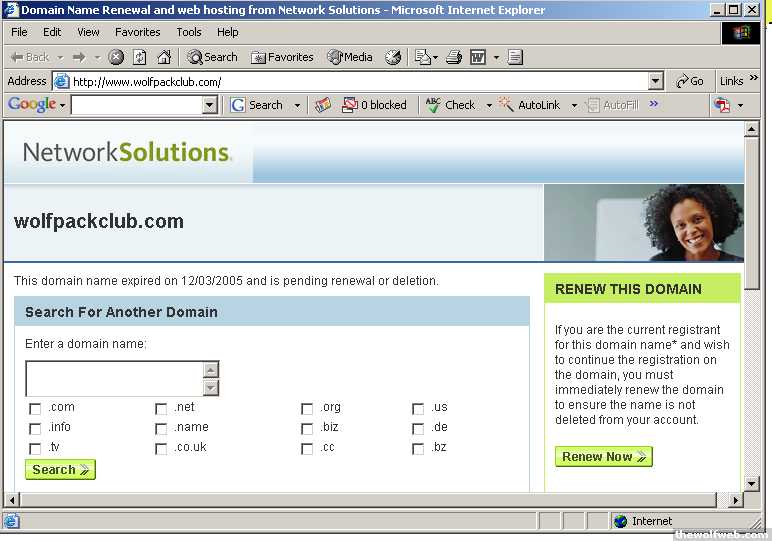
Task: Open the View menu
Action: click(88, 32)
